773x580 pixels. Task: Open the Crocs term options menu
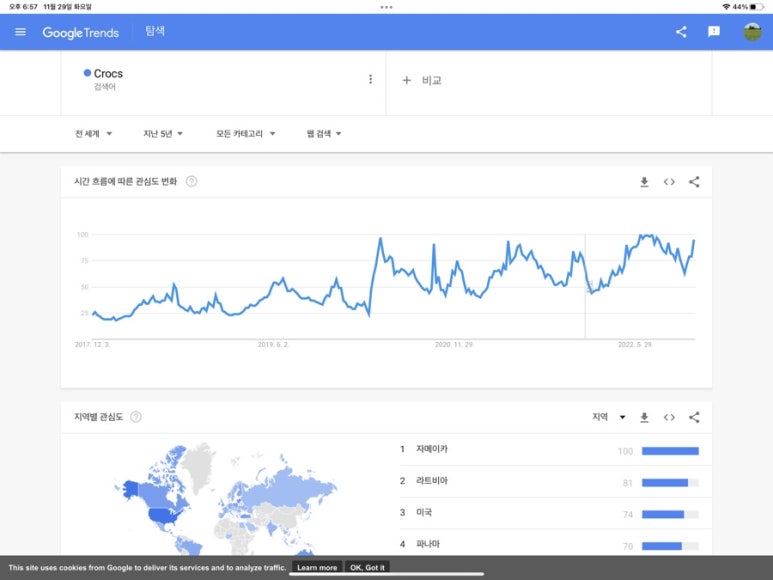point(370,80)
